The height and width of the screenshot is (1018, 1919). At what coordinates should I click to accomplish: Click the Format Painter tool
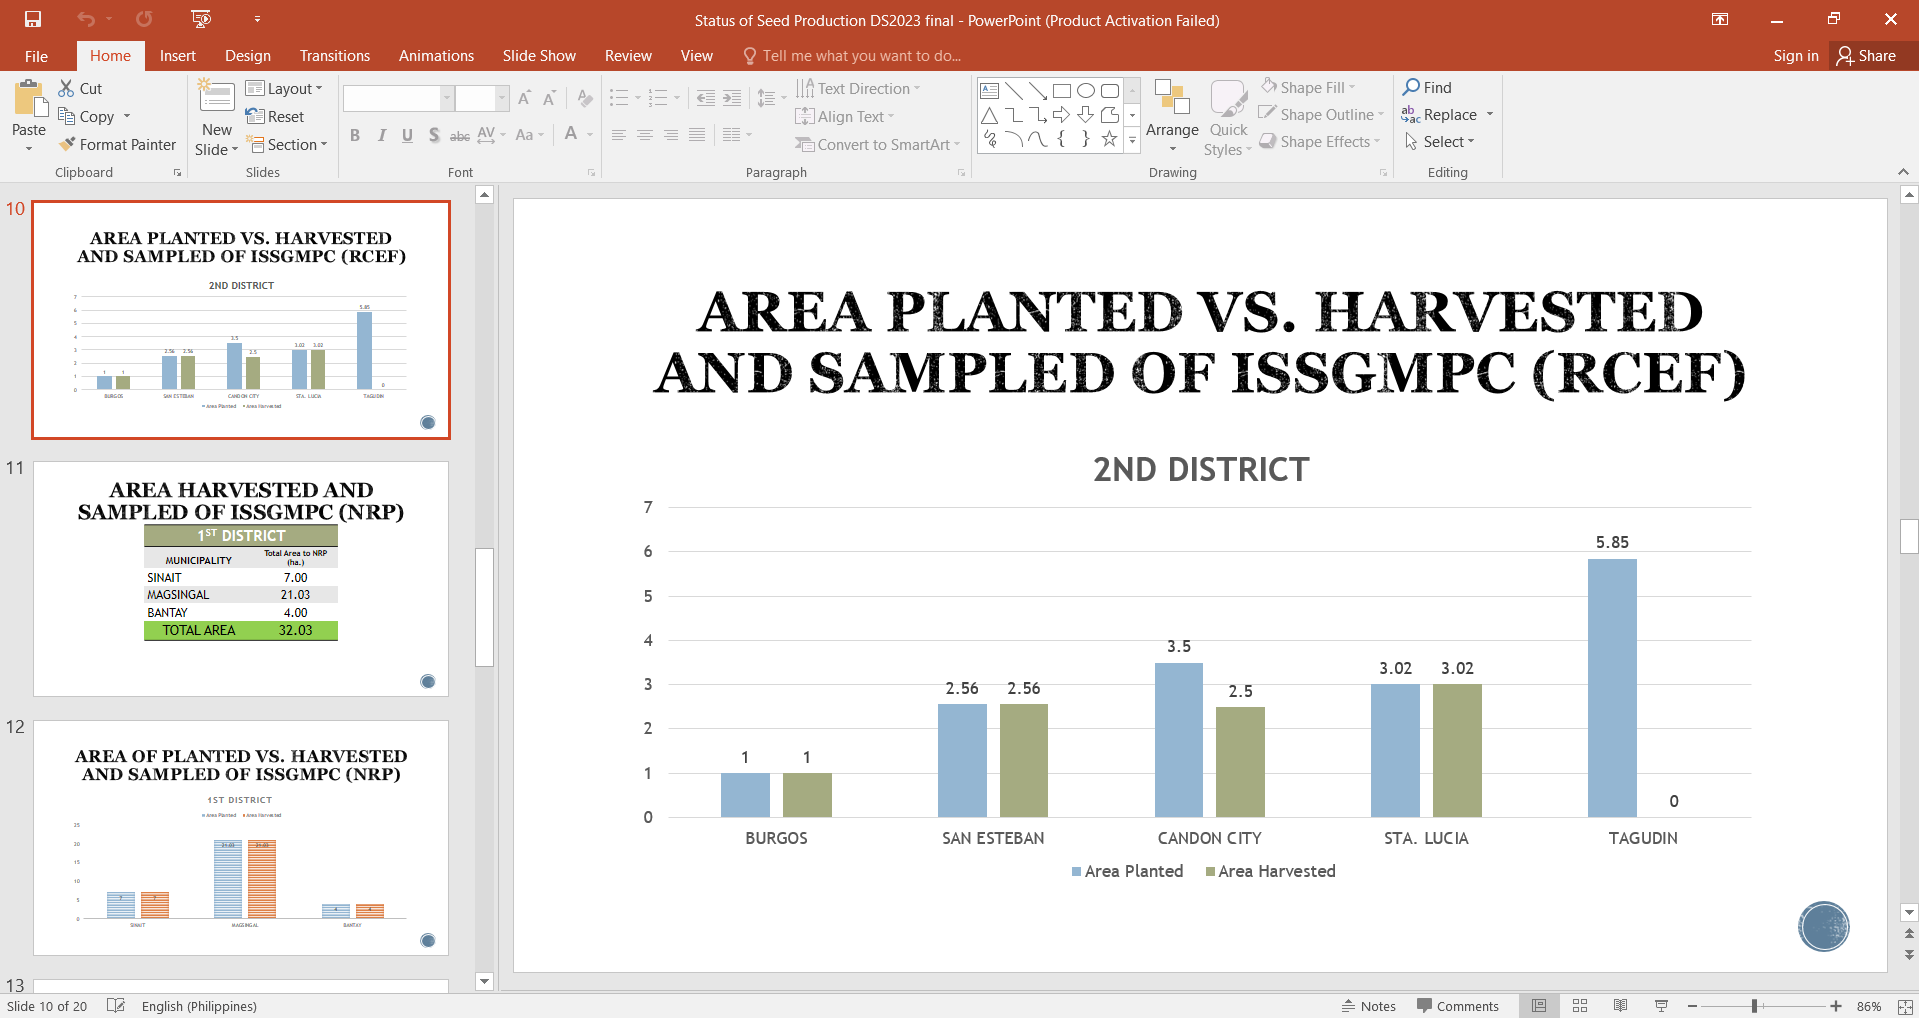click(117, 145)
